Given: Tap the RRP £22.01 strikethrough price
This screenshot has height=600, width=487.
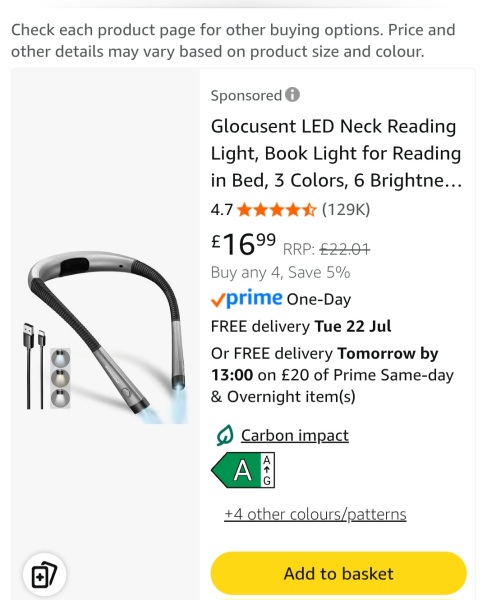Looking at the screenshot, I should coord(326,249).
